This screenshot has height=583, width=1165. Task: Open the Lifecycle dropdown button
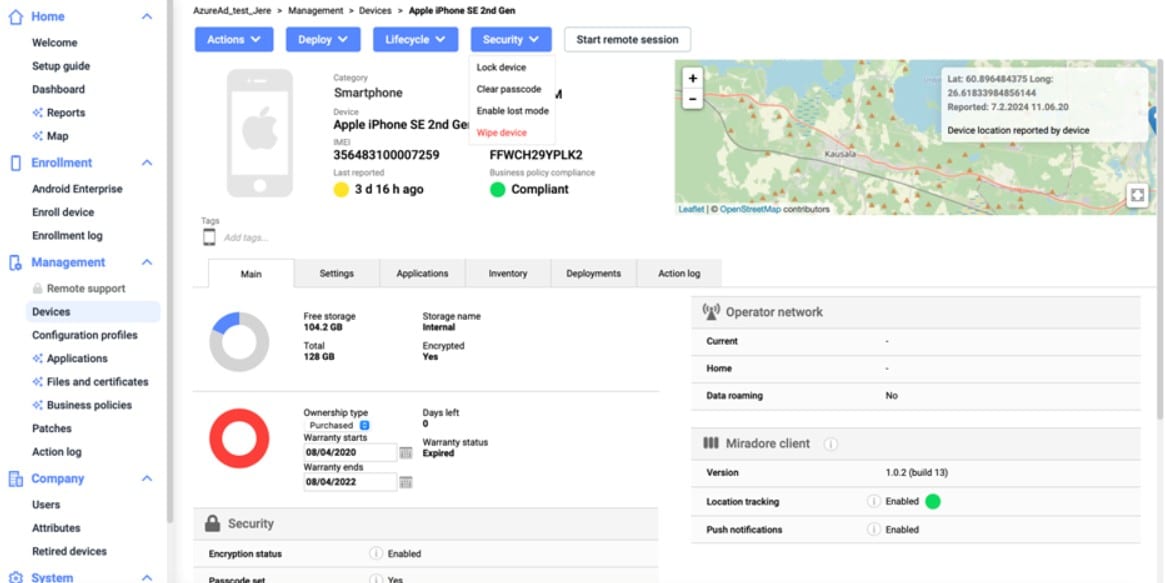coord(415,39)
